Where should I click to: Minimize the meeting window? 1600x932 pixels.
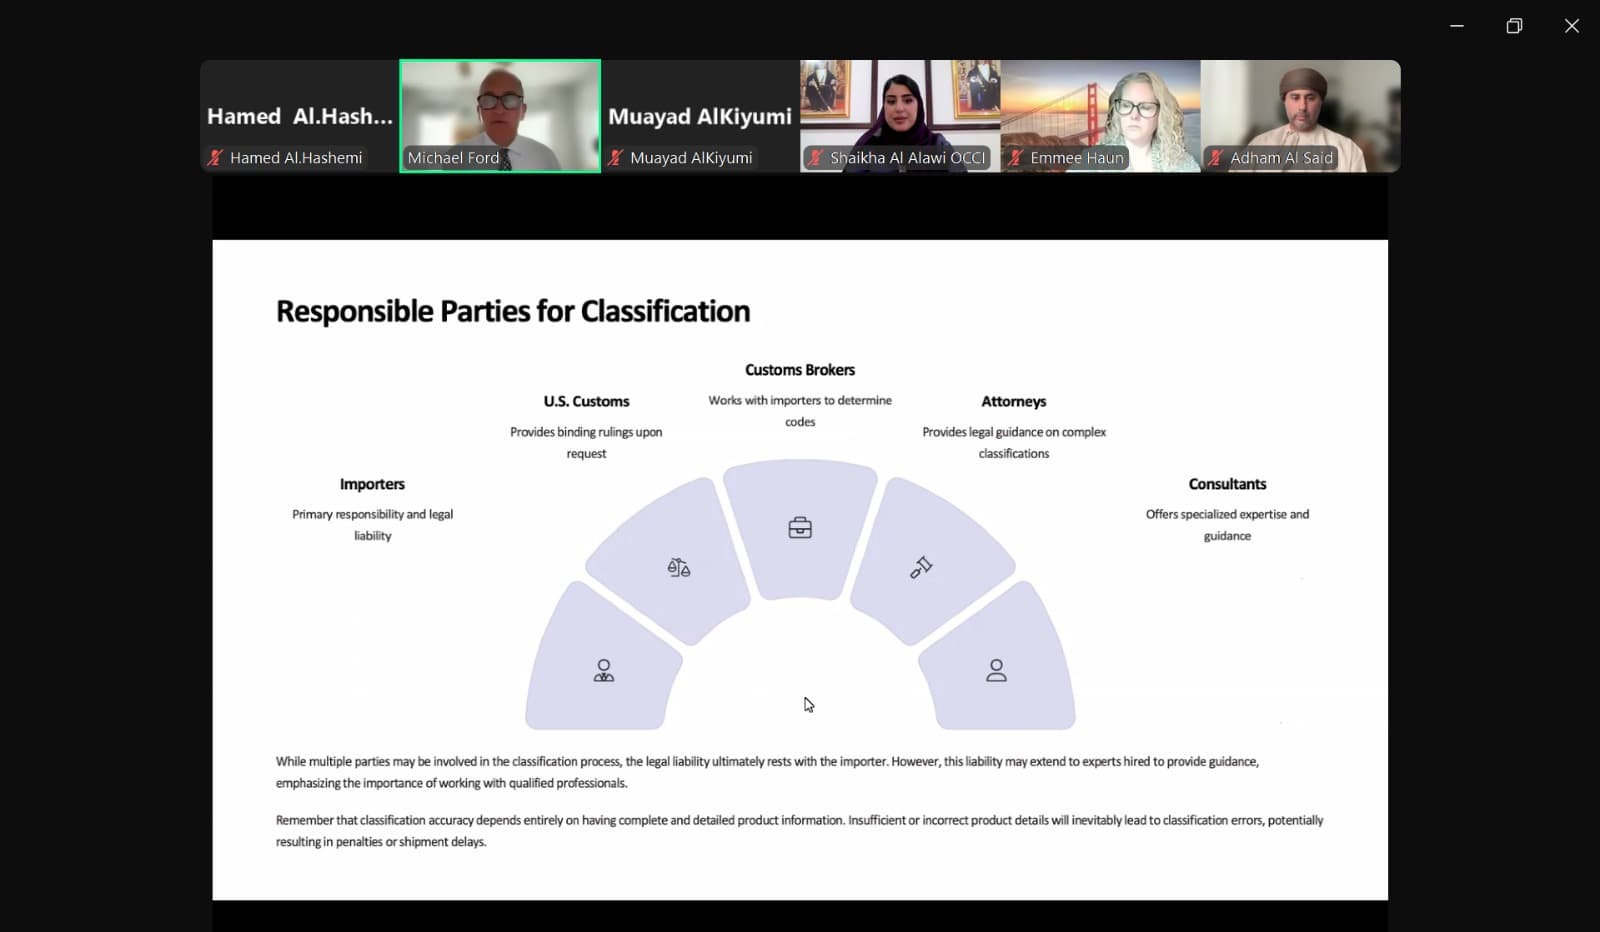1457,26
